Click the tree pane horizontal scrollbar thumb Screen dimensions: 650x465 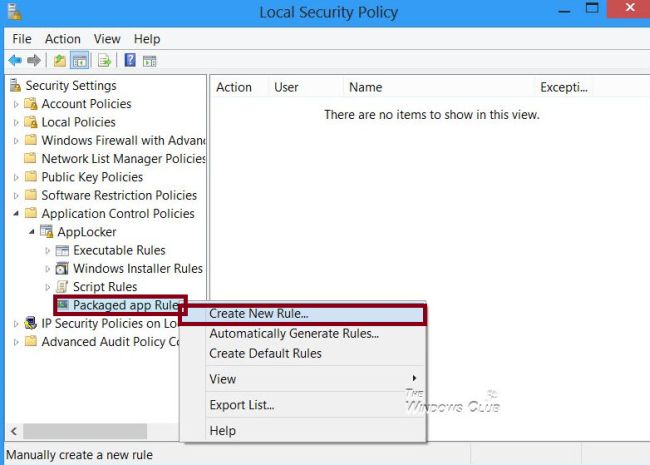pyautogui.click(x=85, y=431)
